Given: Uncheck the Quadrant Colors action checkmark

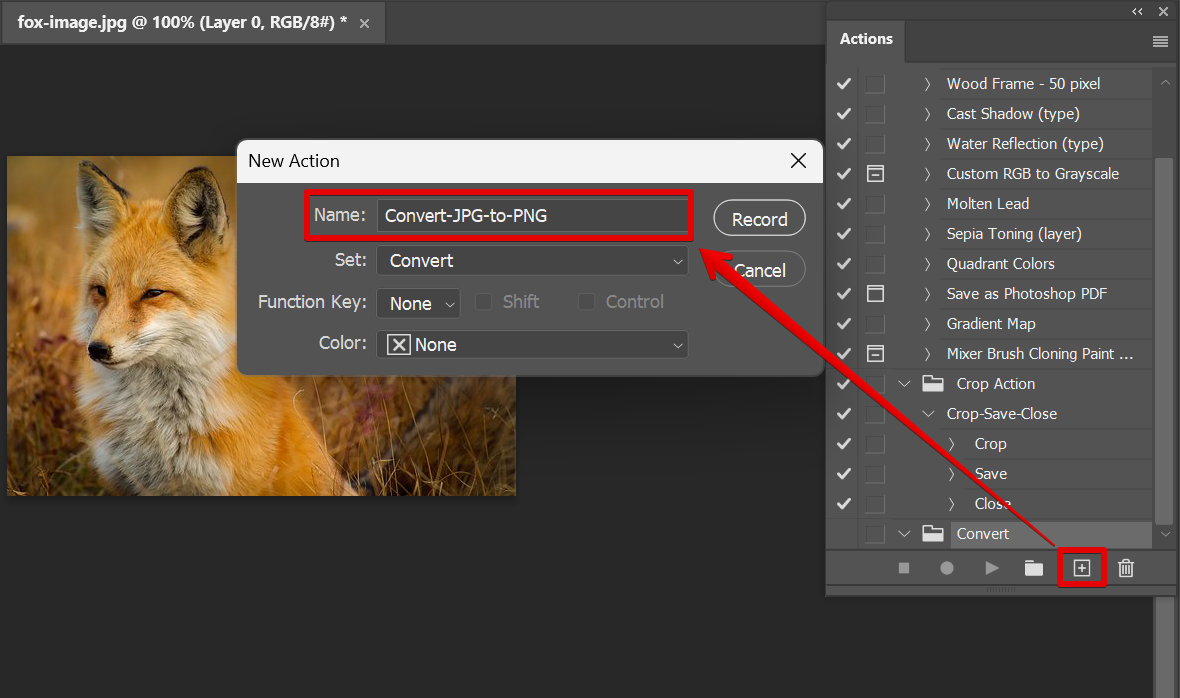Looking at the screenshot, I should 844,264.
